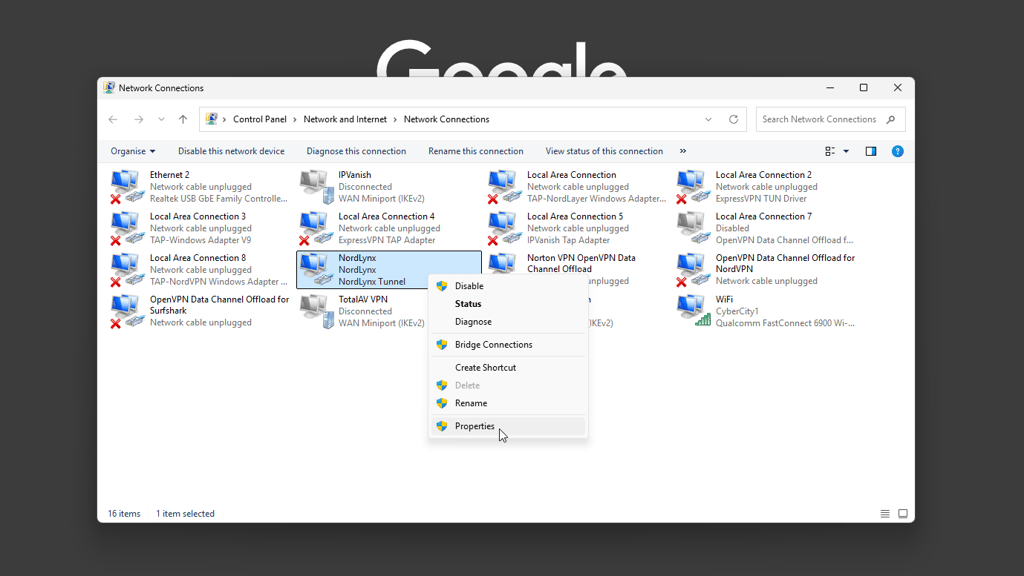Viewport: 1024px width, 576px height.
Task: Click 'IPVanish Tap Adapter' text
Action: click(x=568, y=240)
